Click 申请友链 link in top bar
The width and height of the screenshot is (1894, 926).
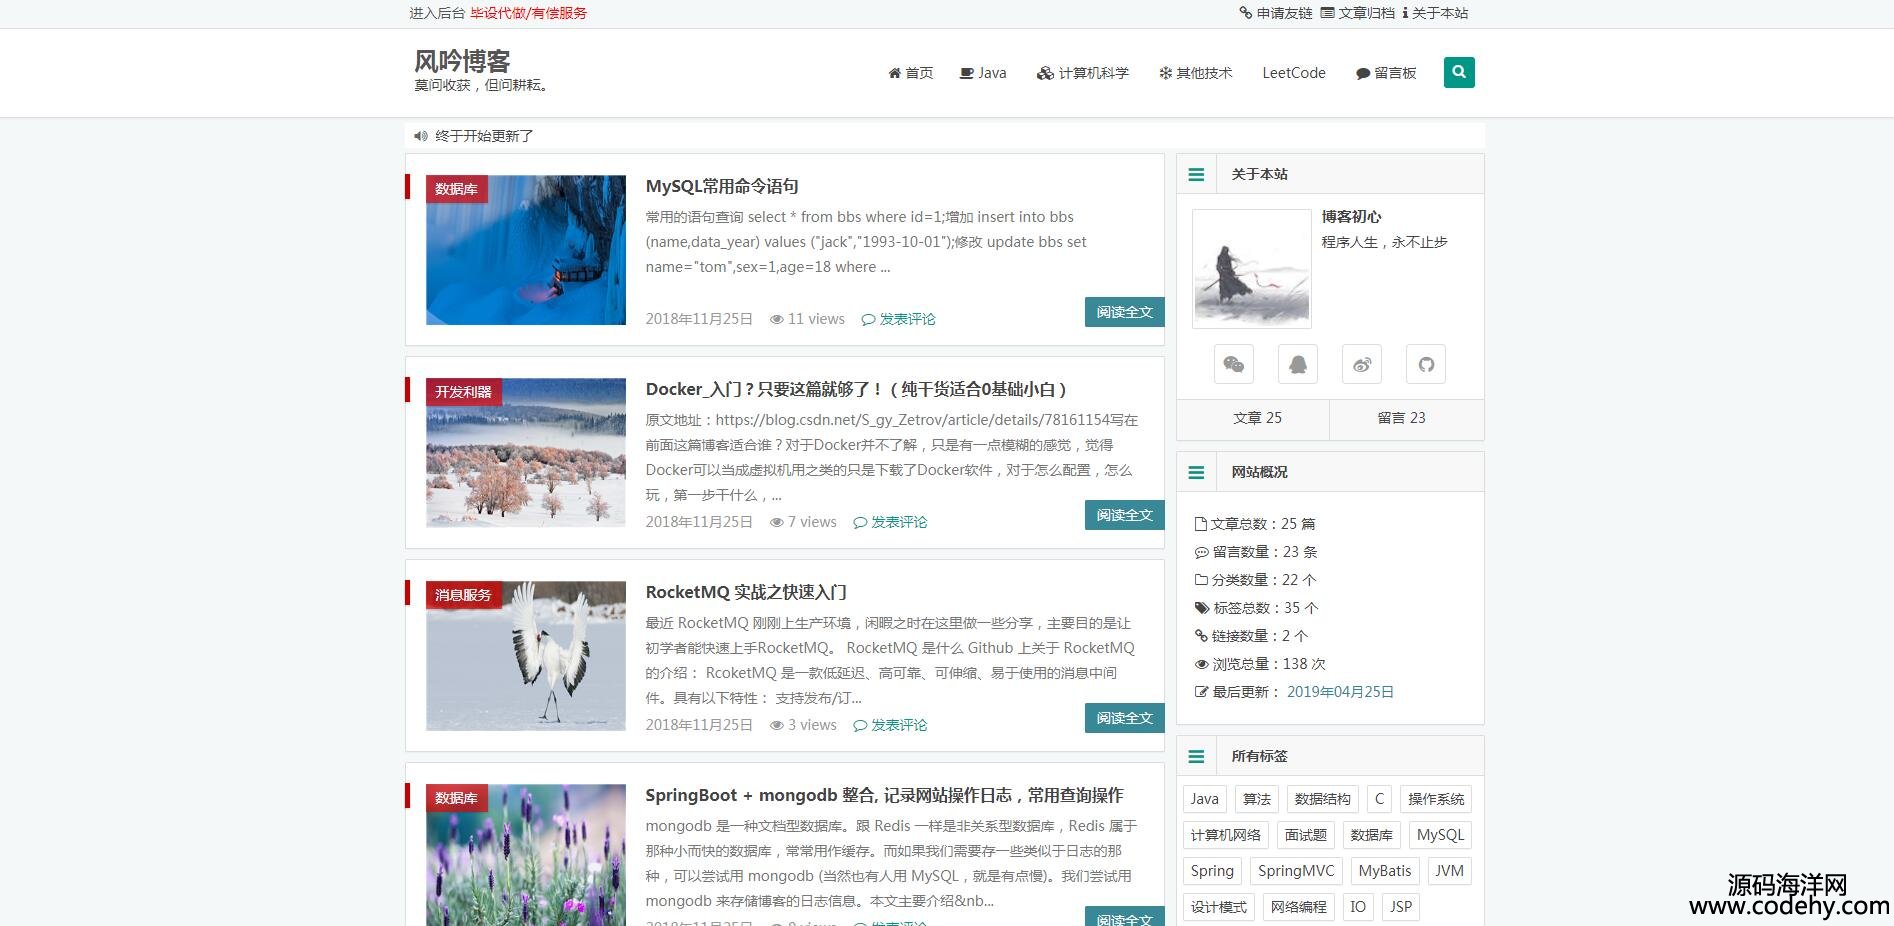(x=1276, y=13)
